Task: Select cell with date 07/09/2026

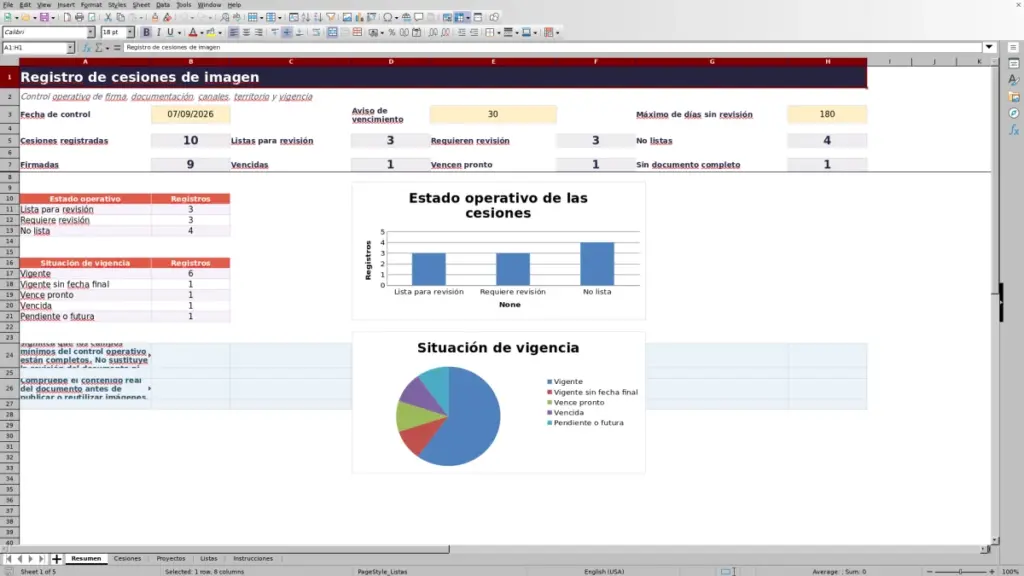Action: 190,114
